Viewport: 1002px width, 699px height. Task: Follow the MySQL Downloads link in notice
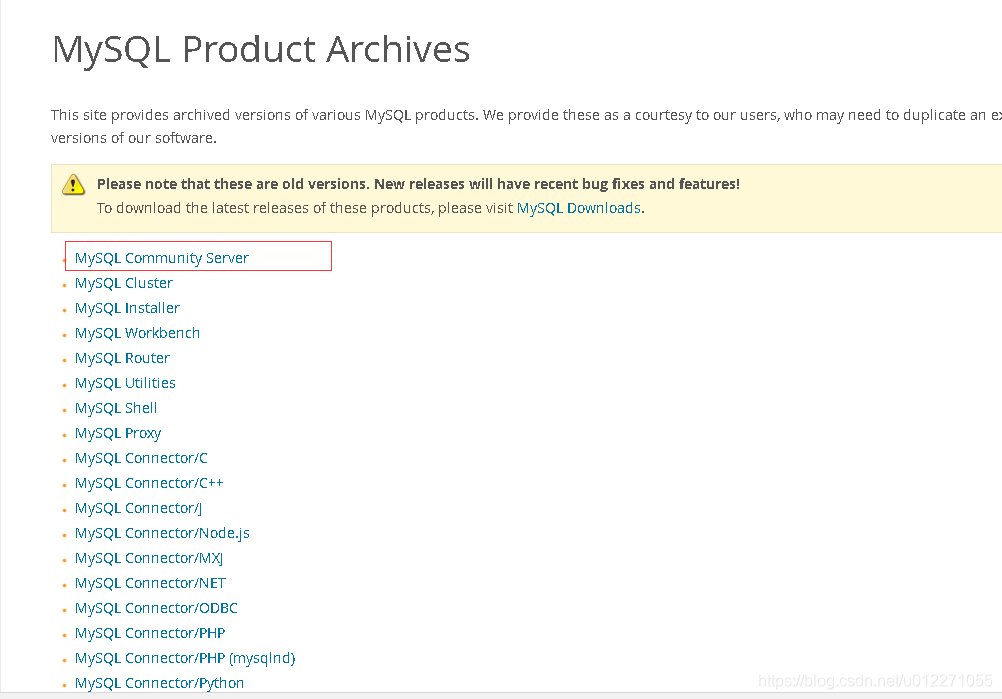pyautogui.click(x=579, y=208)
